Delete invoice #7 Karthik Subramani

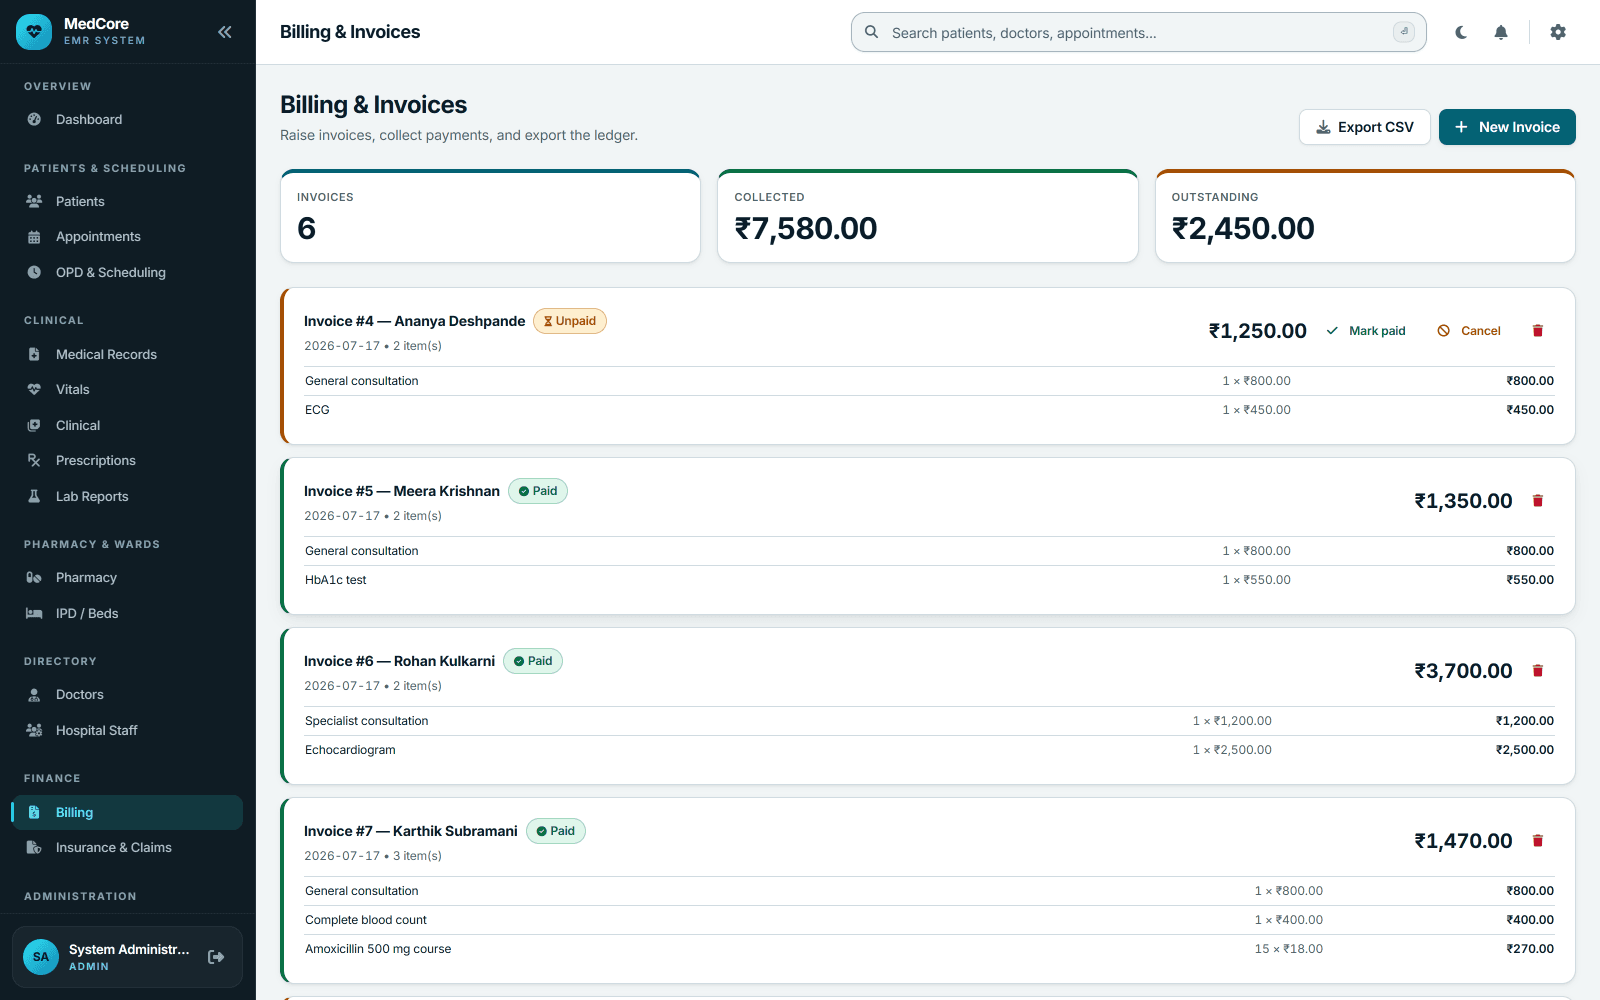coord(1538,841)
